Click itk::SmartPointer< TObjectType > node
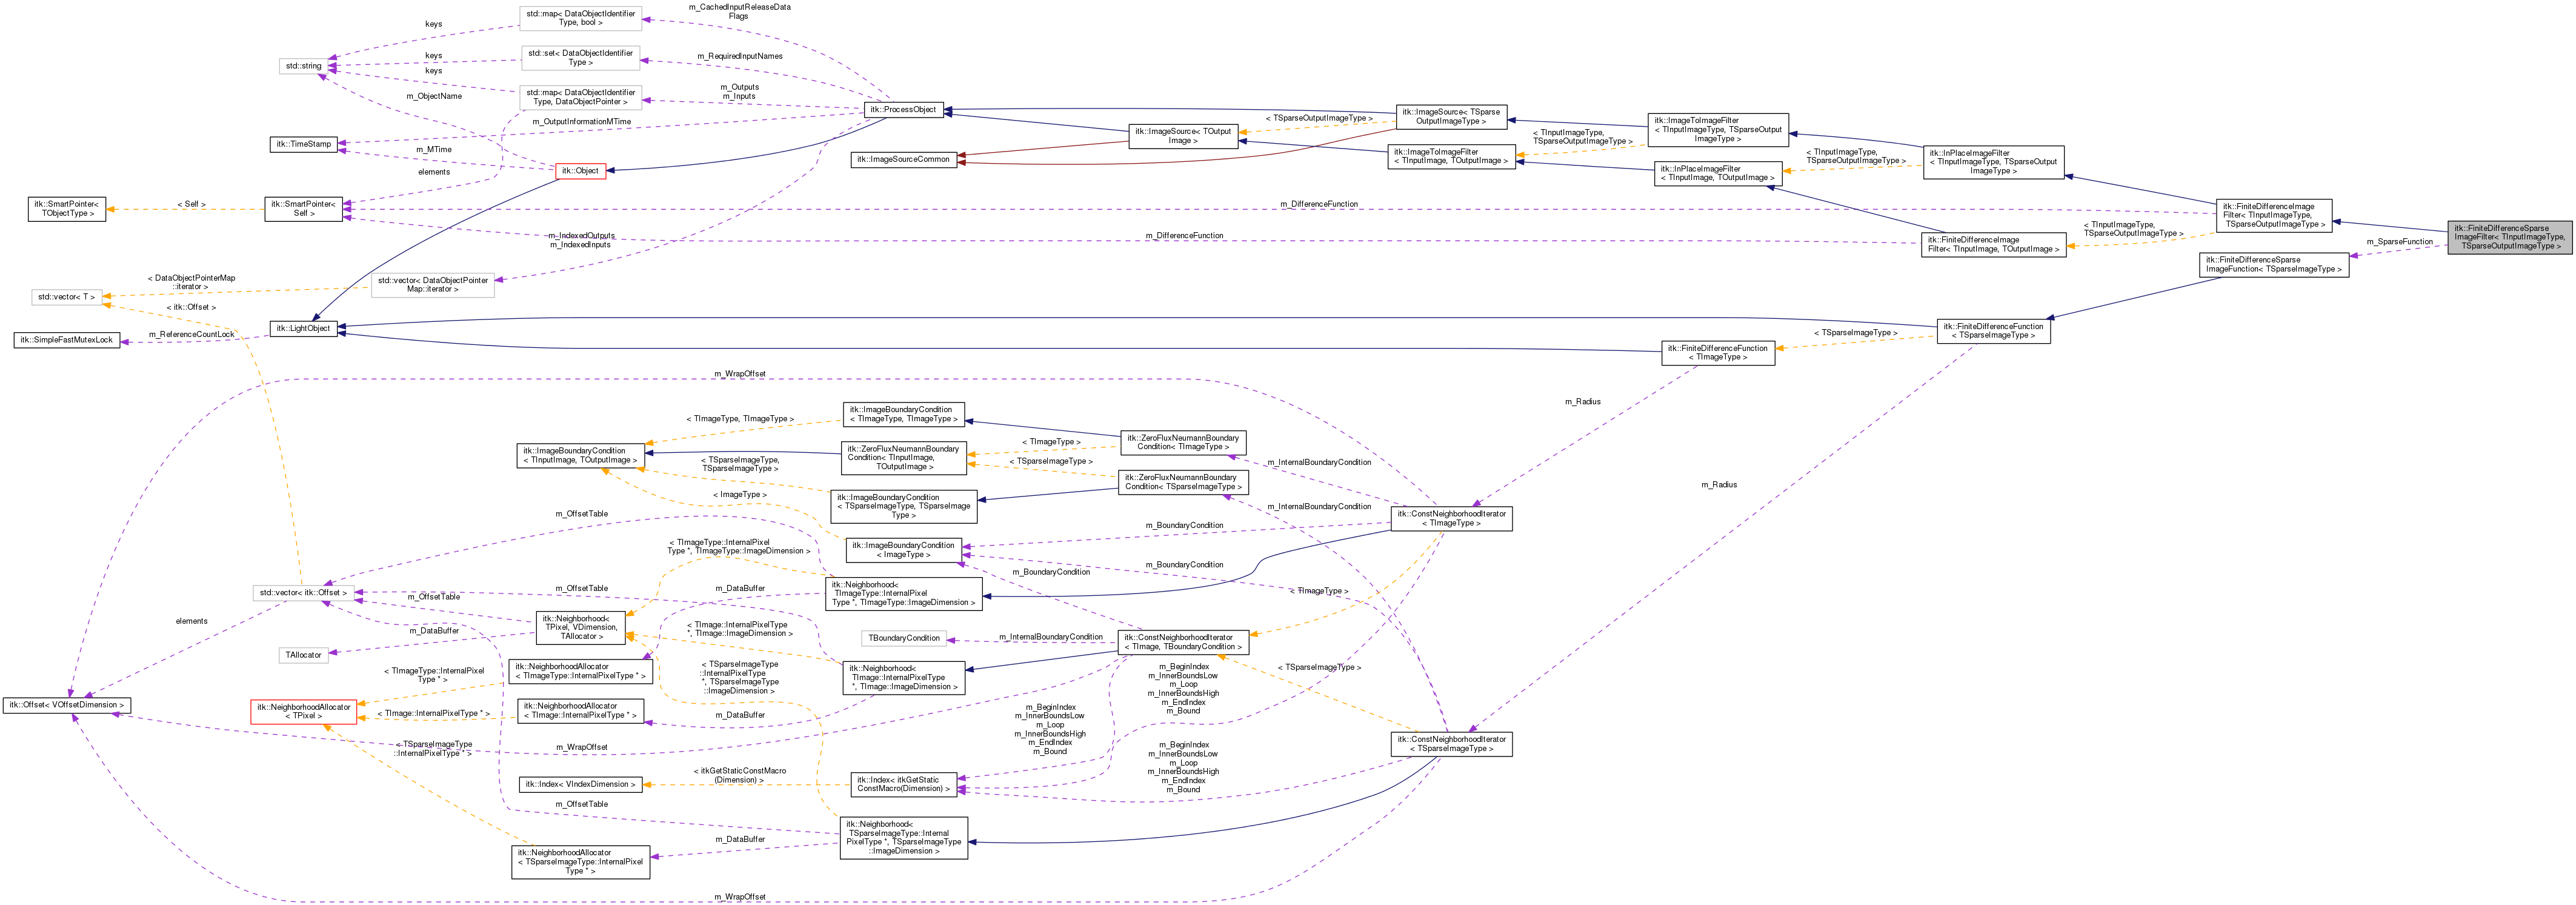This screenshot has height=905, width=2576. click(x=66, y=209)
